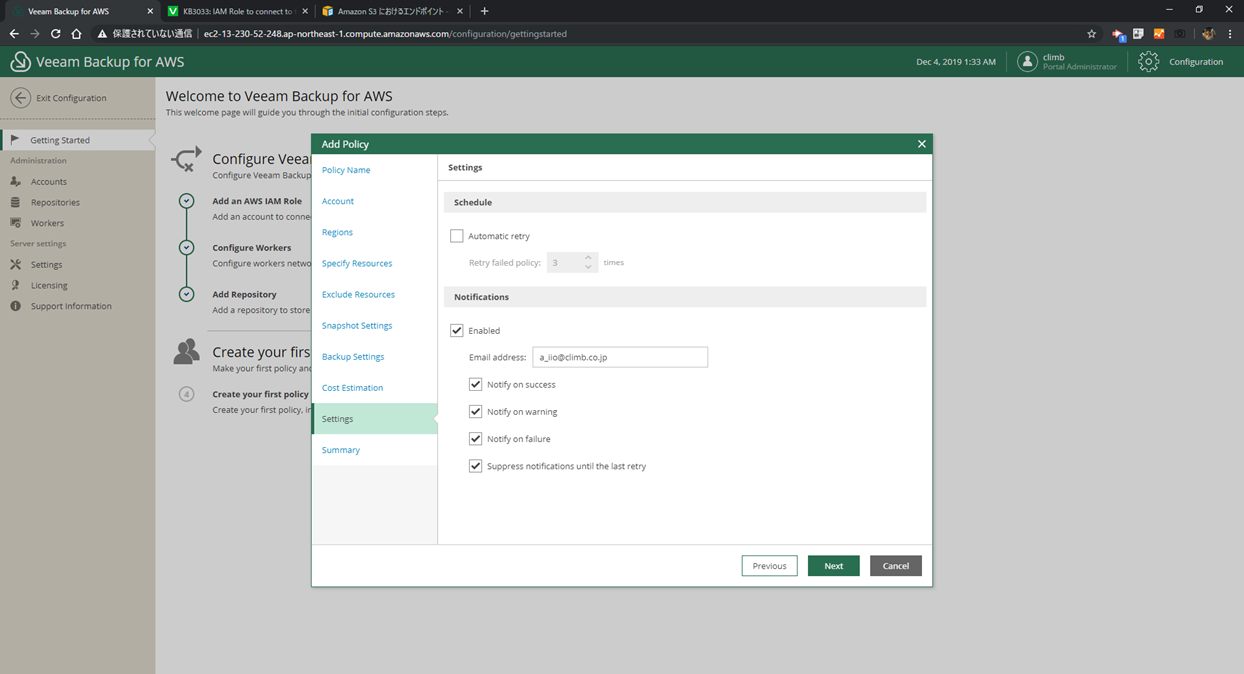Click the Email address input field
The width and height of the screenshot is (1244, 674).
coord(620,357)
